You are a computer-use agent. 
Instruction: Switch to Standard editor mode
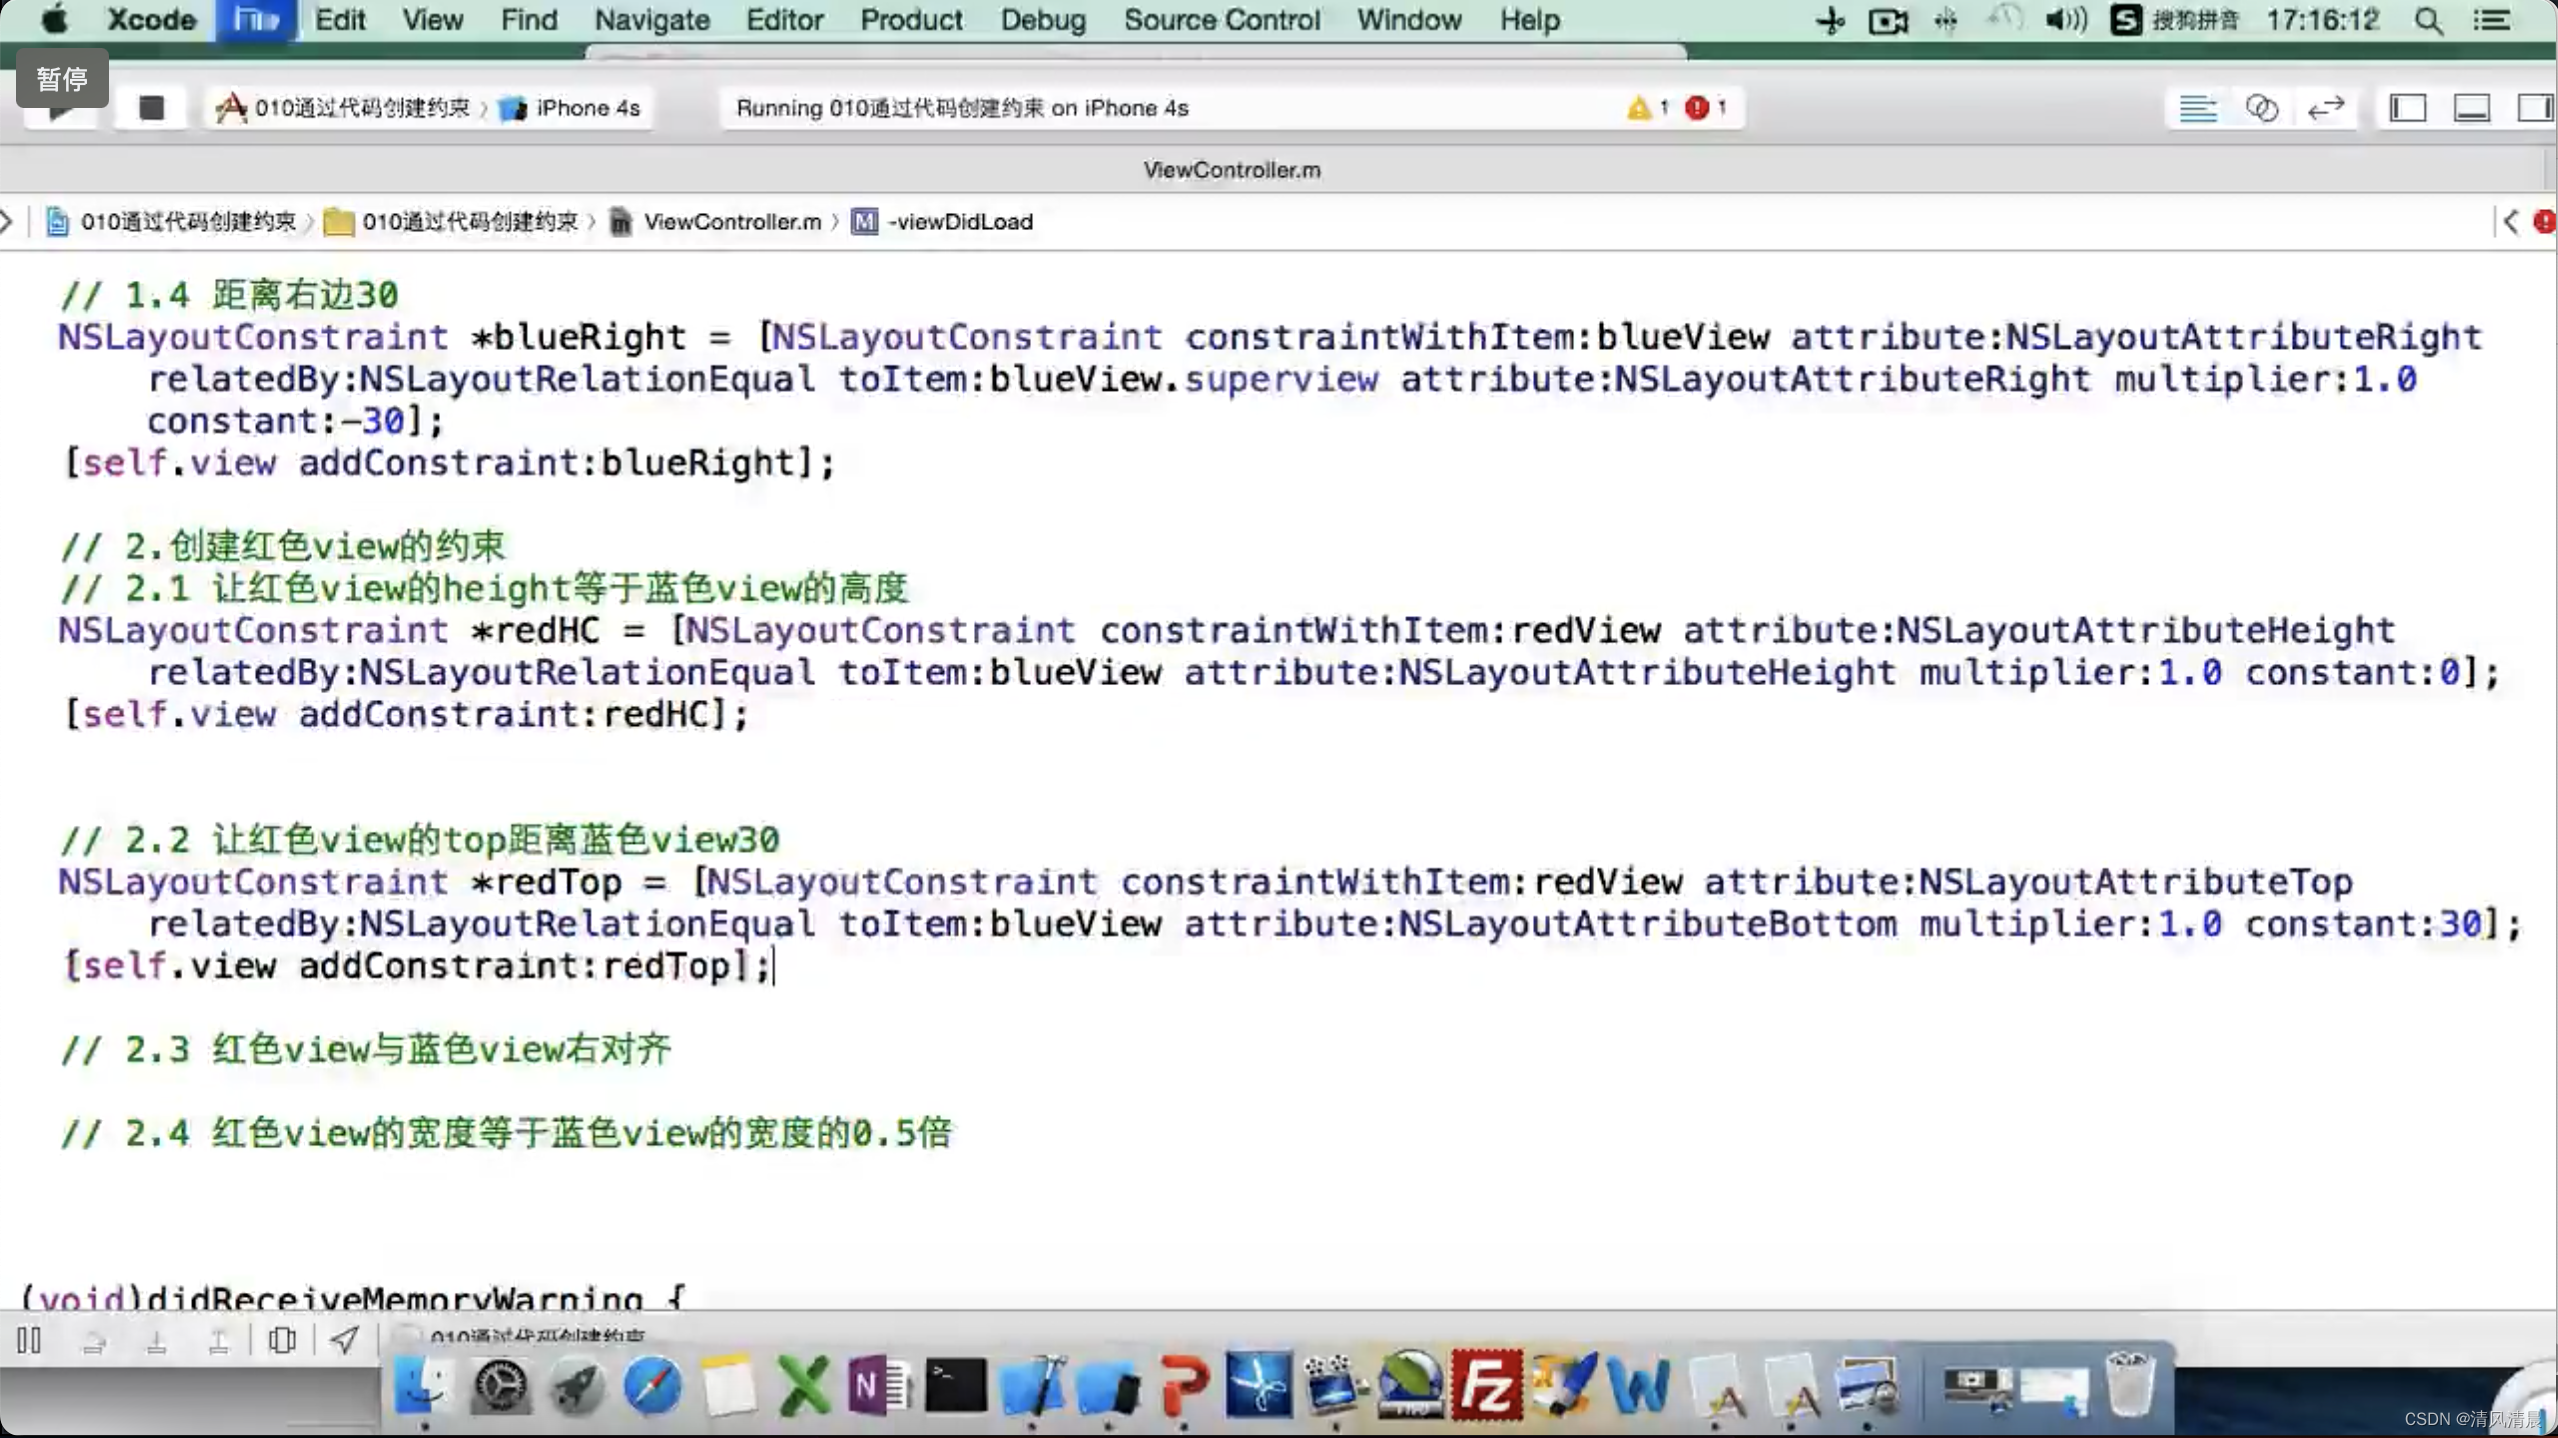(2198, 108)
